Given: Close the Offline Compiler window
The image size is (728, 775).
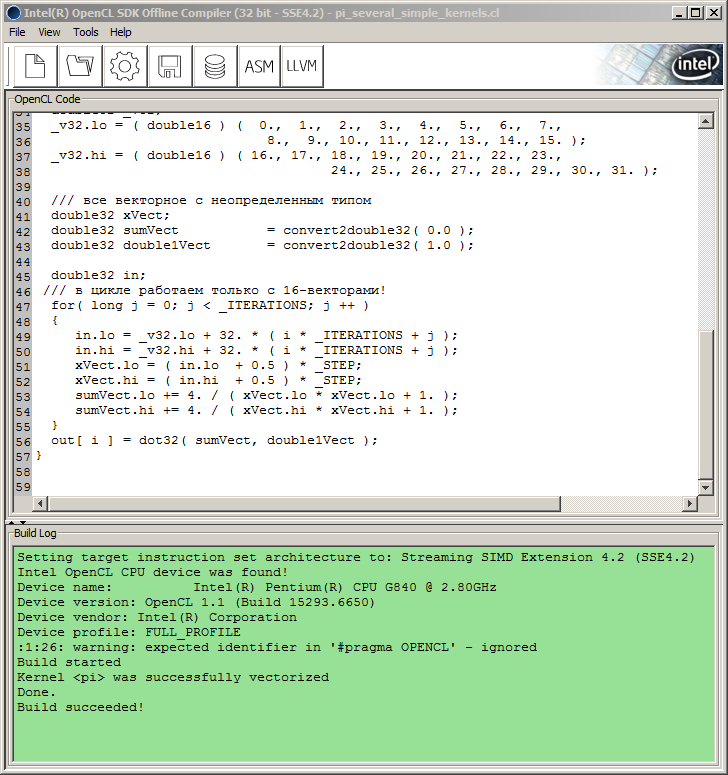Looking at the screenshot, I should tap(713, 13).
